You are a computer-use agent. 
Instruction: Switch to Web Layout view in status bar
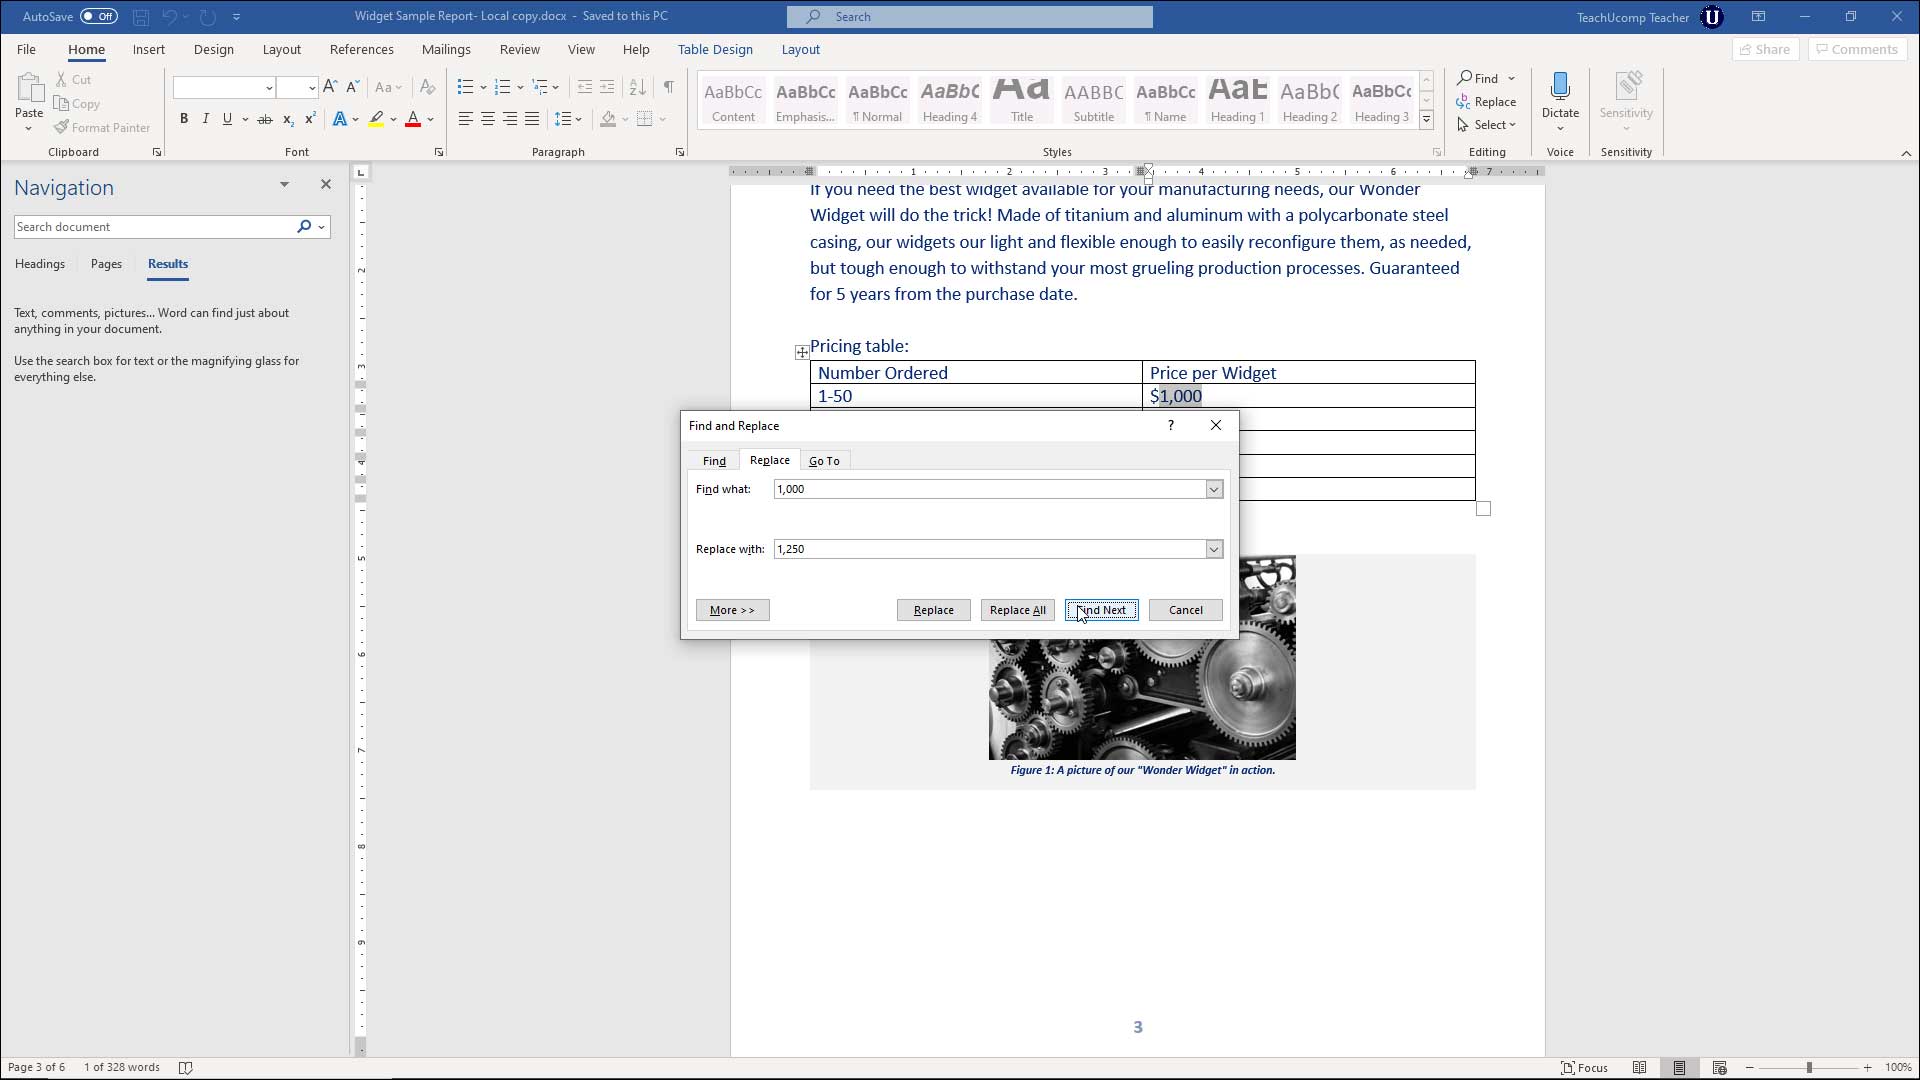pos(1719,1067)
